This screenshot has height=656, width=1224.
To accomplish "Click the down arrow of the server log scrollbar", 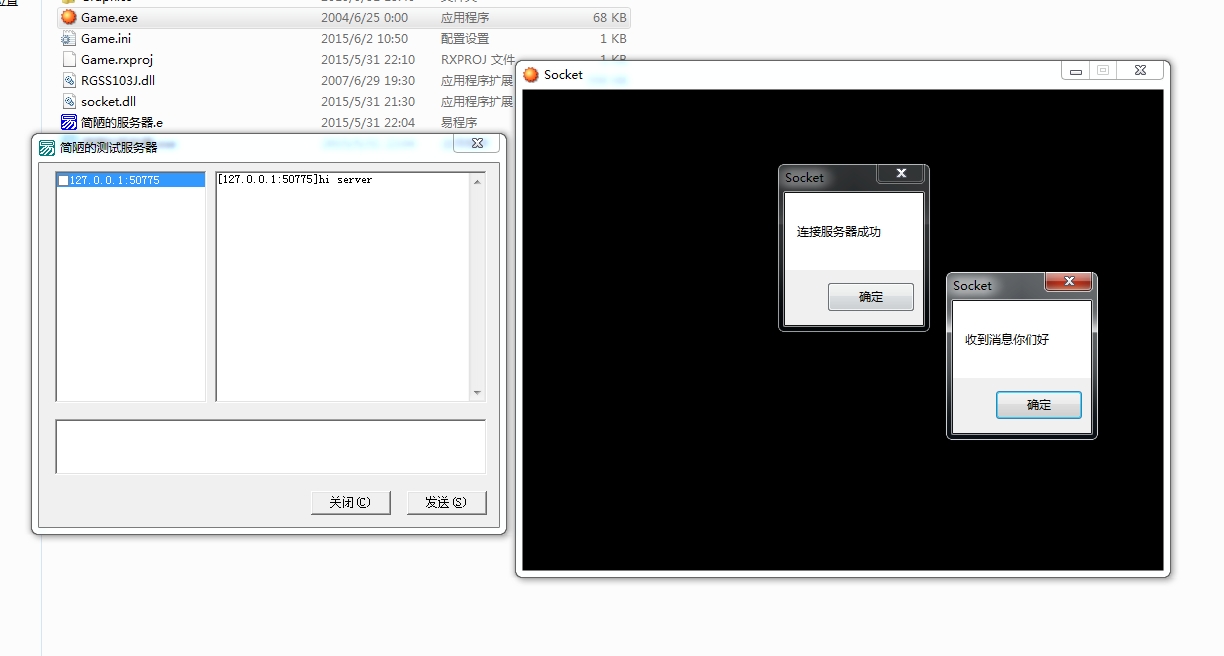I will click(478, 394).
